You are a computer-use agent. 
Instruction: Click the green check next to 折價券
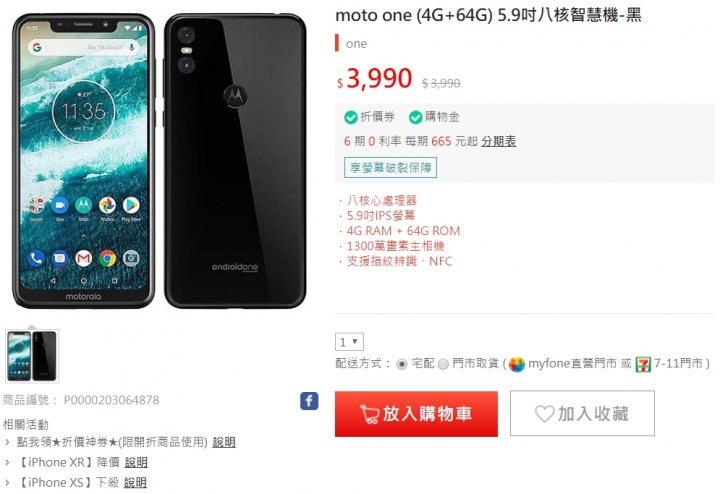pos(351,118)
